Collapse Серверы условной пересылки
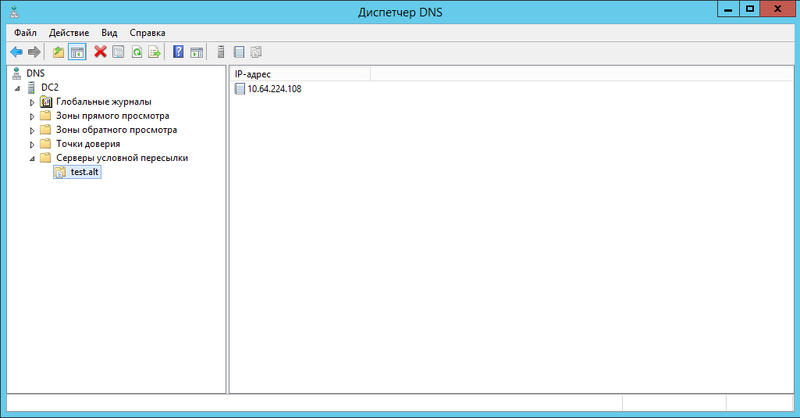Viewport: 800px width, 418px height. pos(32,159)
